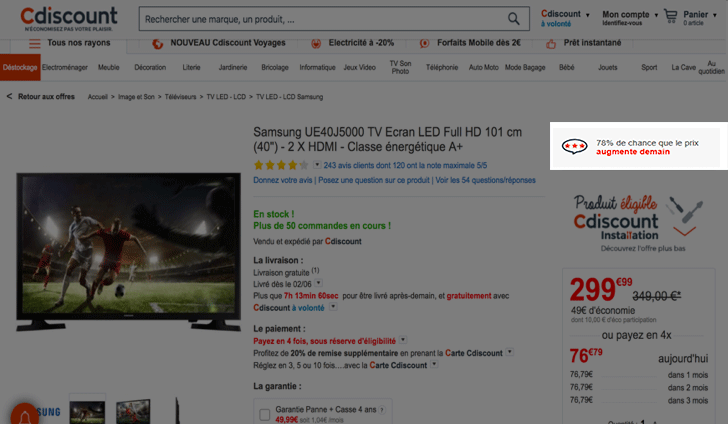This screenshot has height=424, width=728.
Task: Expand the rating details dropdown next to stars
Action: coord(317,165)
